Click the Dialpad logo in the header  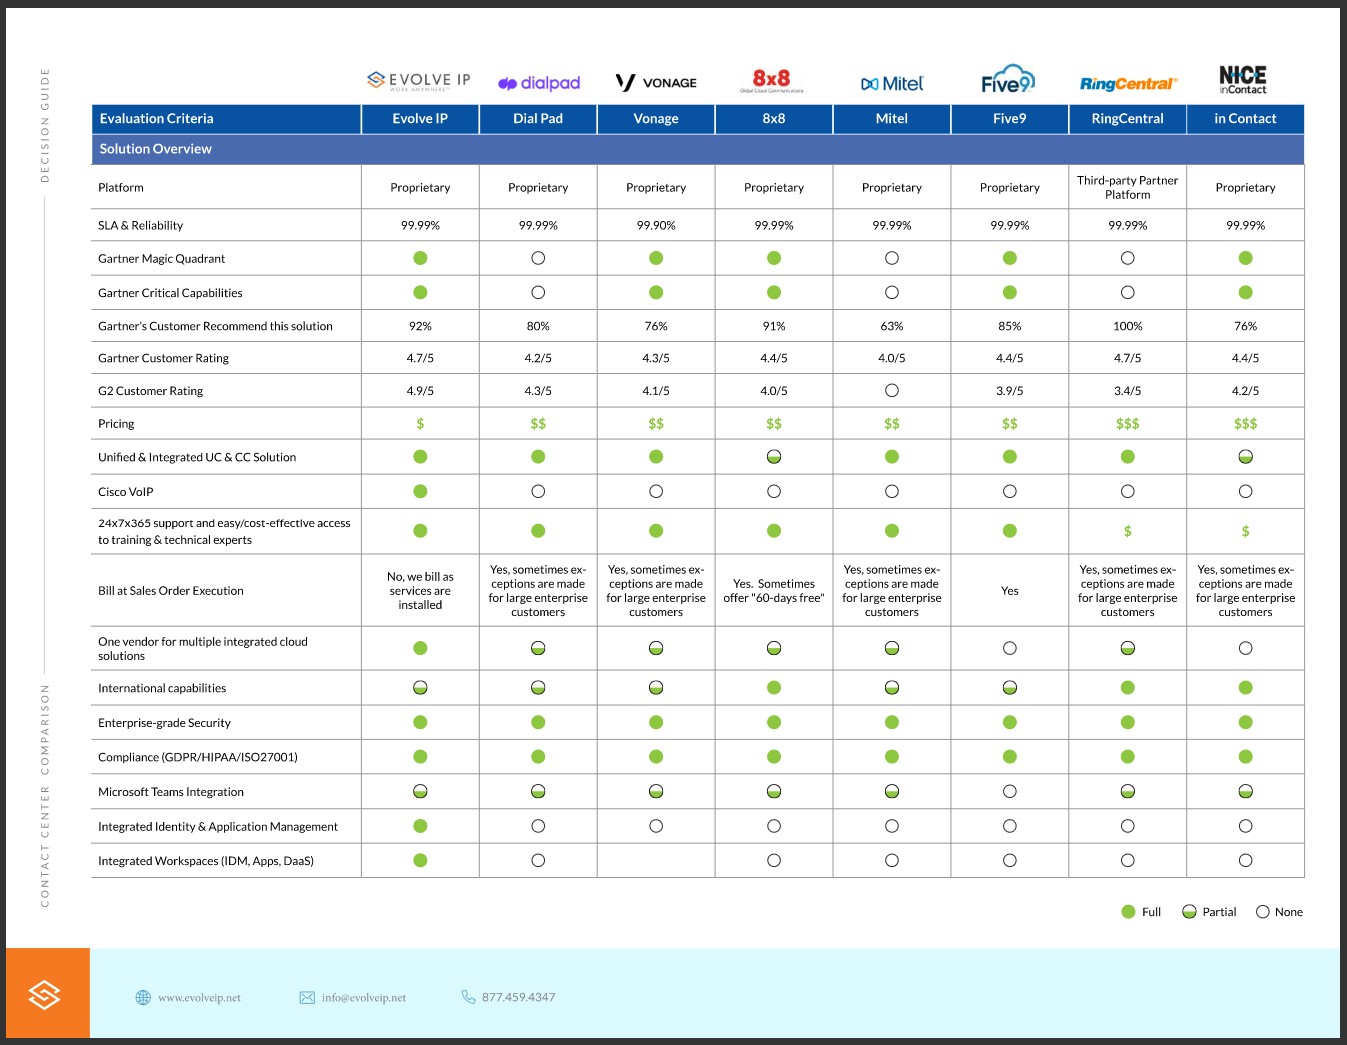coord(539,83)
